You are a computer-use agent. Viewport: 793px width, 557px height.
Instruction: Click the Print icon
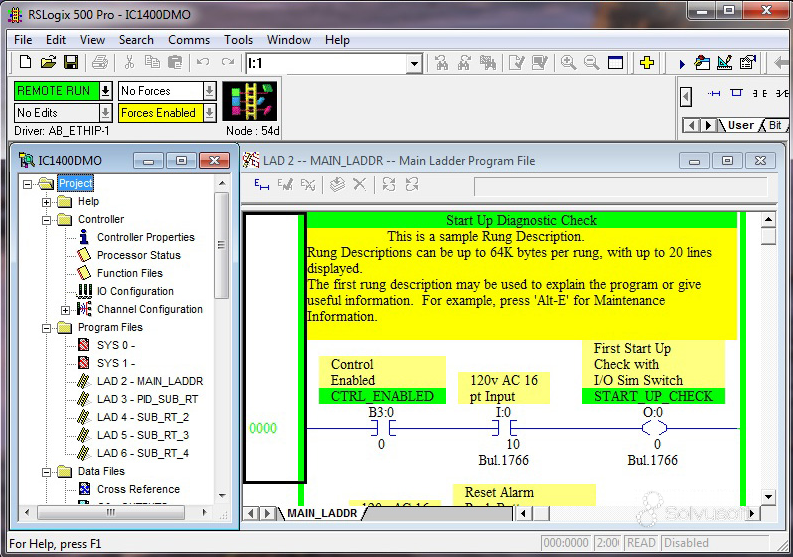(x=100, y=63)
